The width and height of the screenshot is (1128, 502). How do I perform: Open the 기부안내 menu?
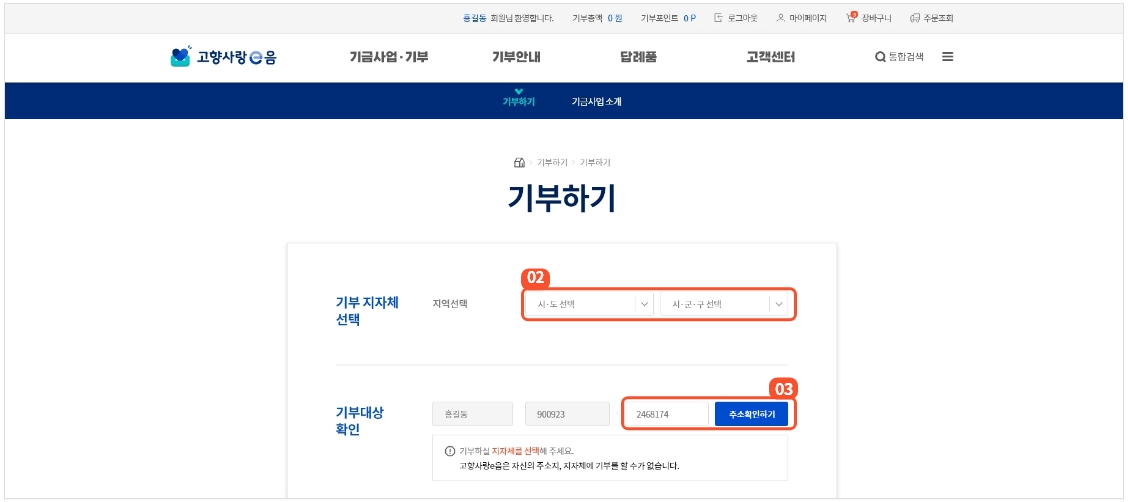tap(516, 57)
